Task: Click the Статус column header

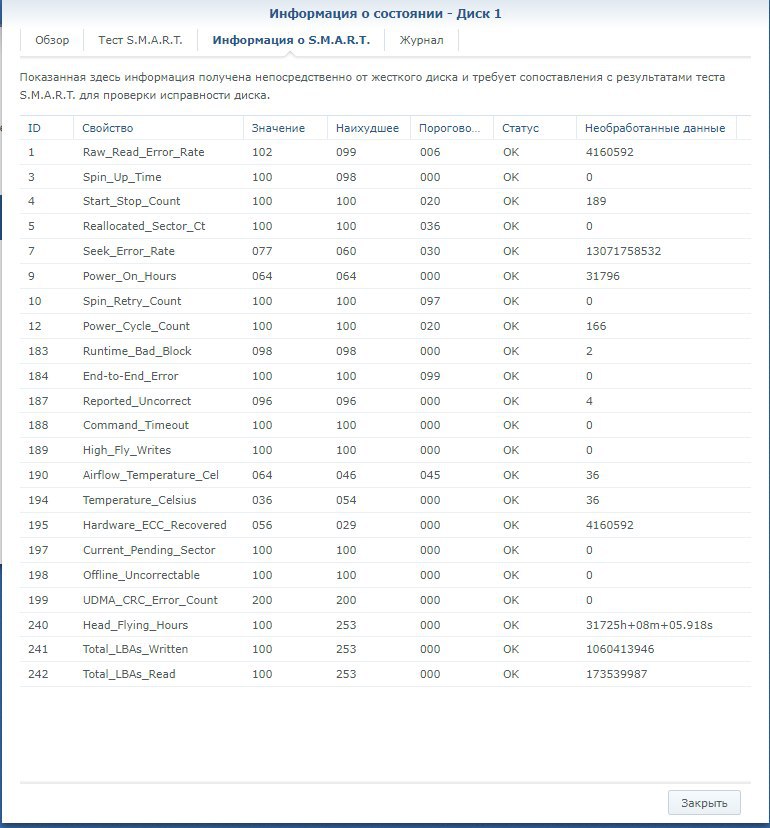Action: click(535, 128)
